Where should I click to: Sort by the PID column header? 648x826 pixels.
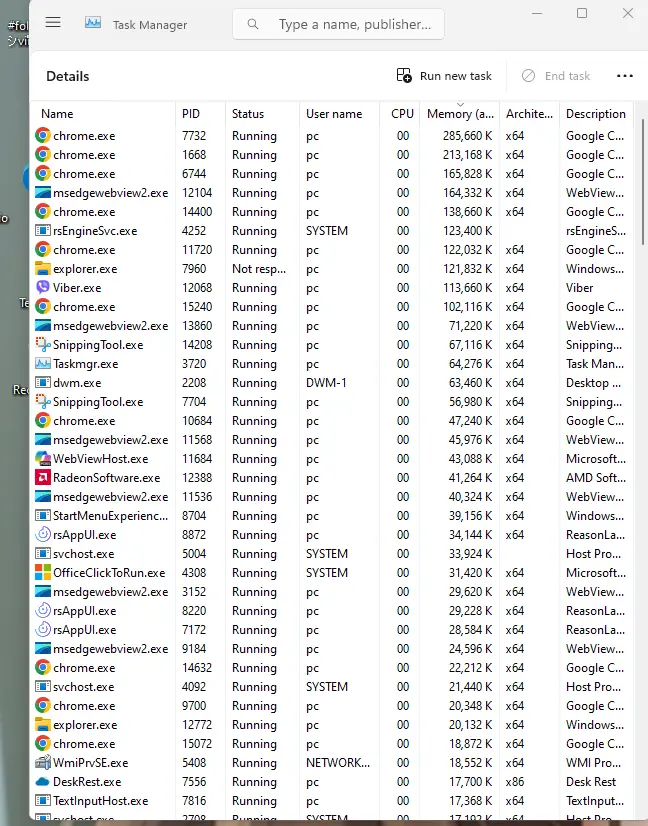pos(200,114)
